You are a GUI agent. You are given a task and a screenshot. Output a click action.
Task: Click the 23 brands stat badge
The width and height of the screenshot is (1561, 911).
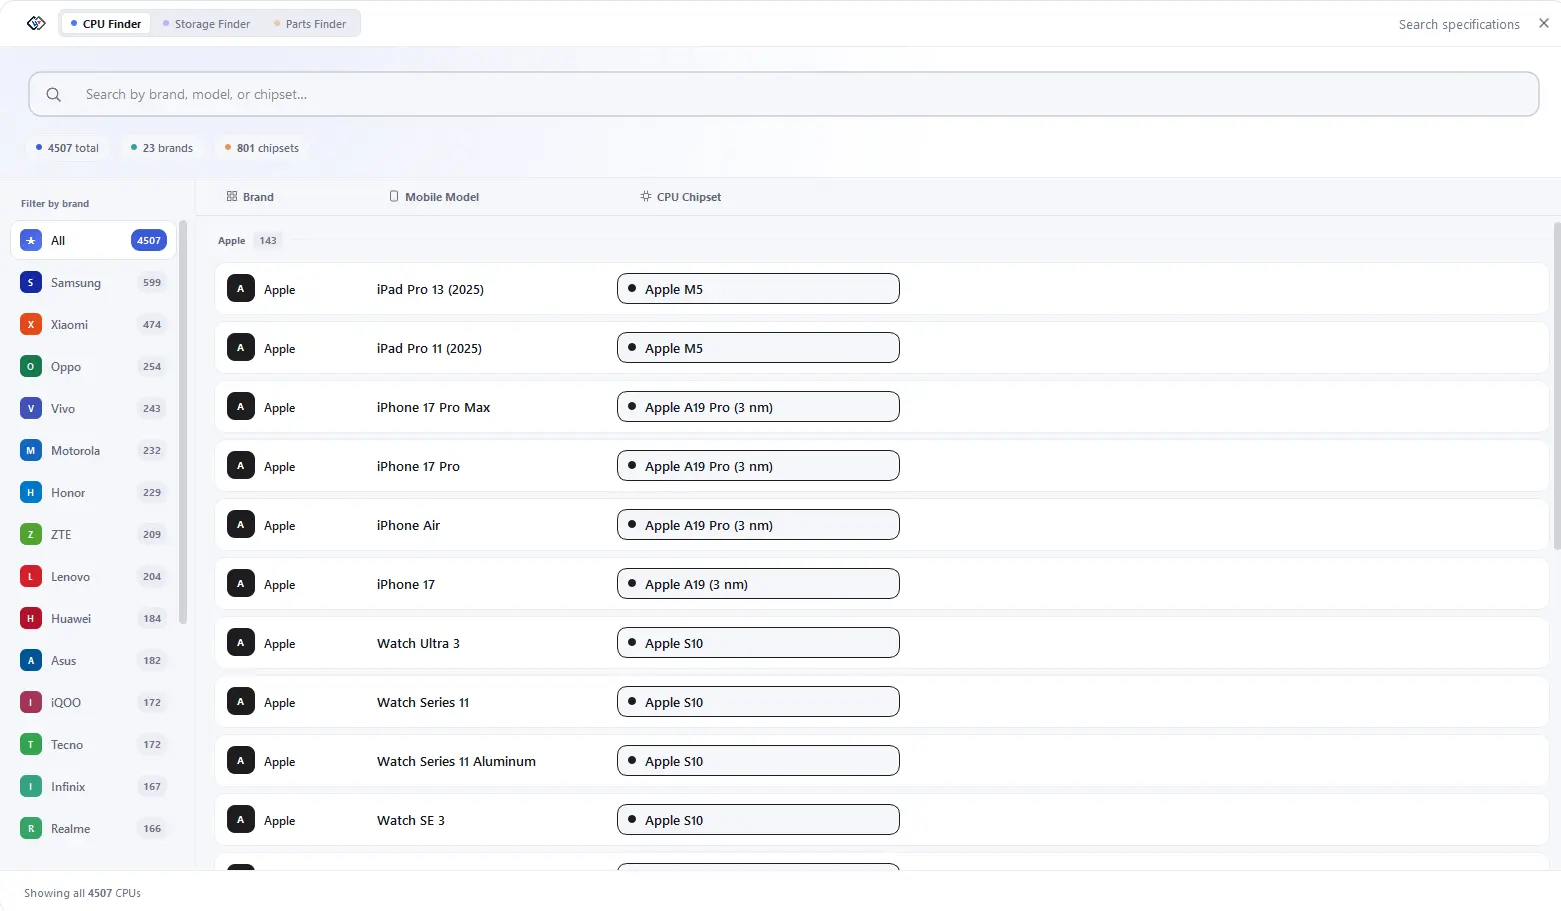pos(162,148)
